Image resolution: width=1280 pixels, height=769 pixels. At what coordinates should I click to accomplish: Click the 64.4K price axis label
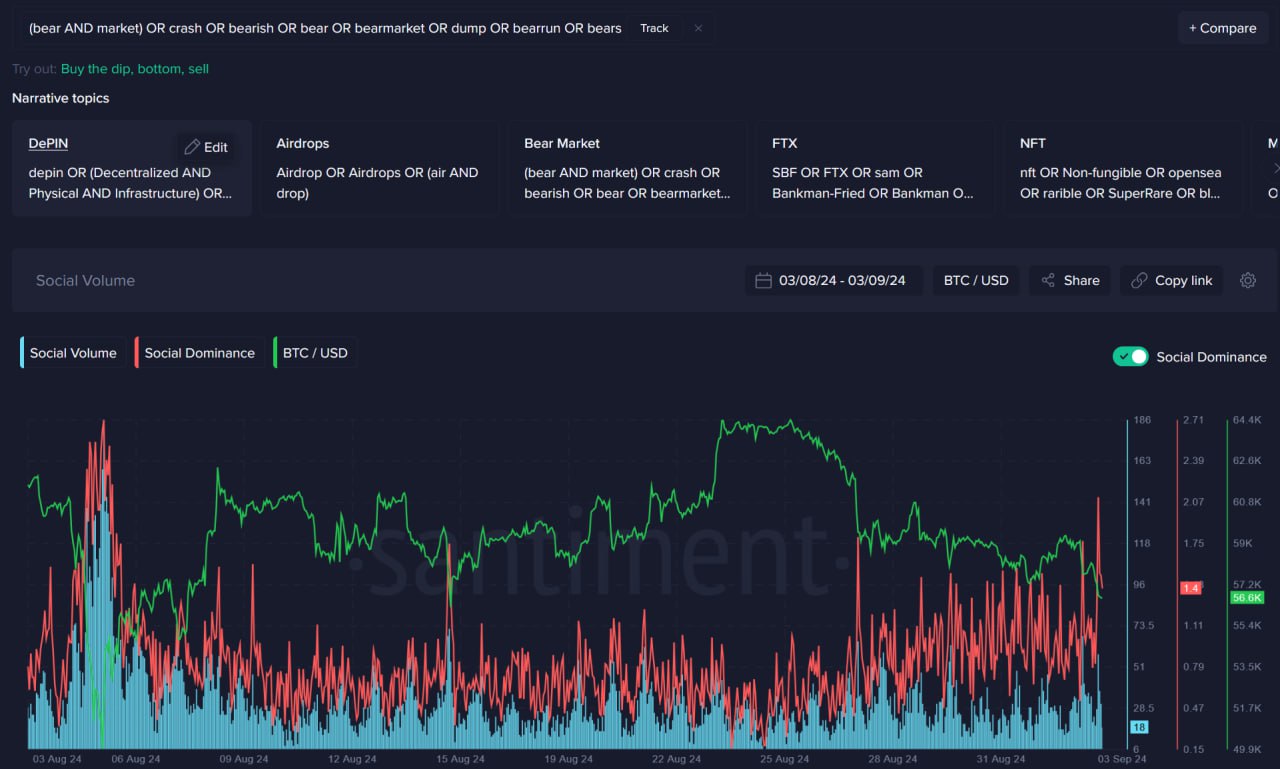(x=1247, y=420)
